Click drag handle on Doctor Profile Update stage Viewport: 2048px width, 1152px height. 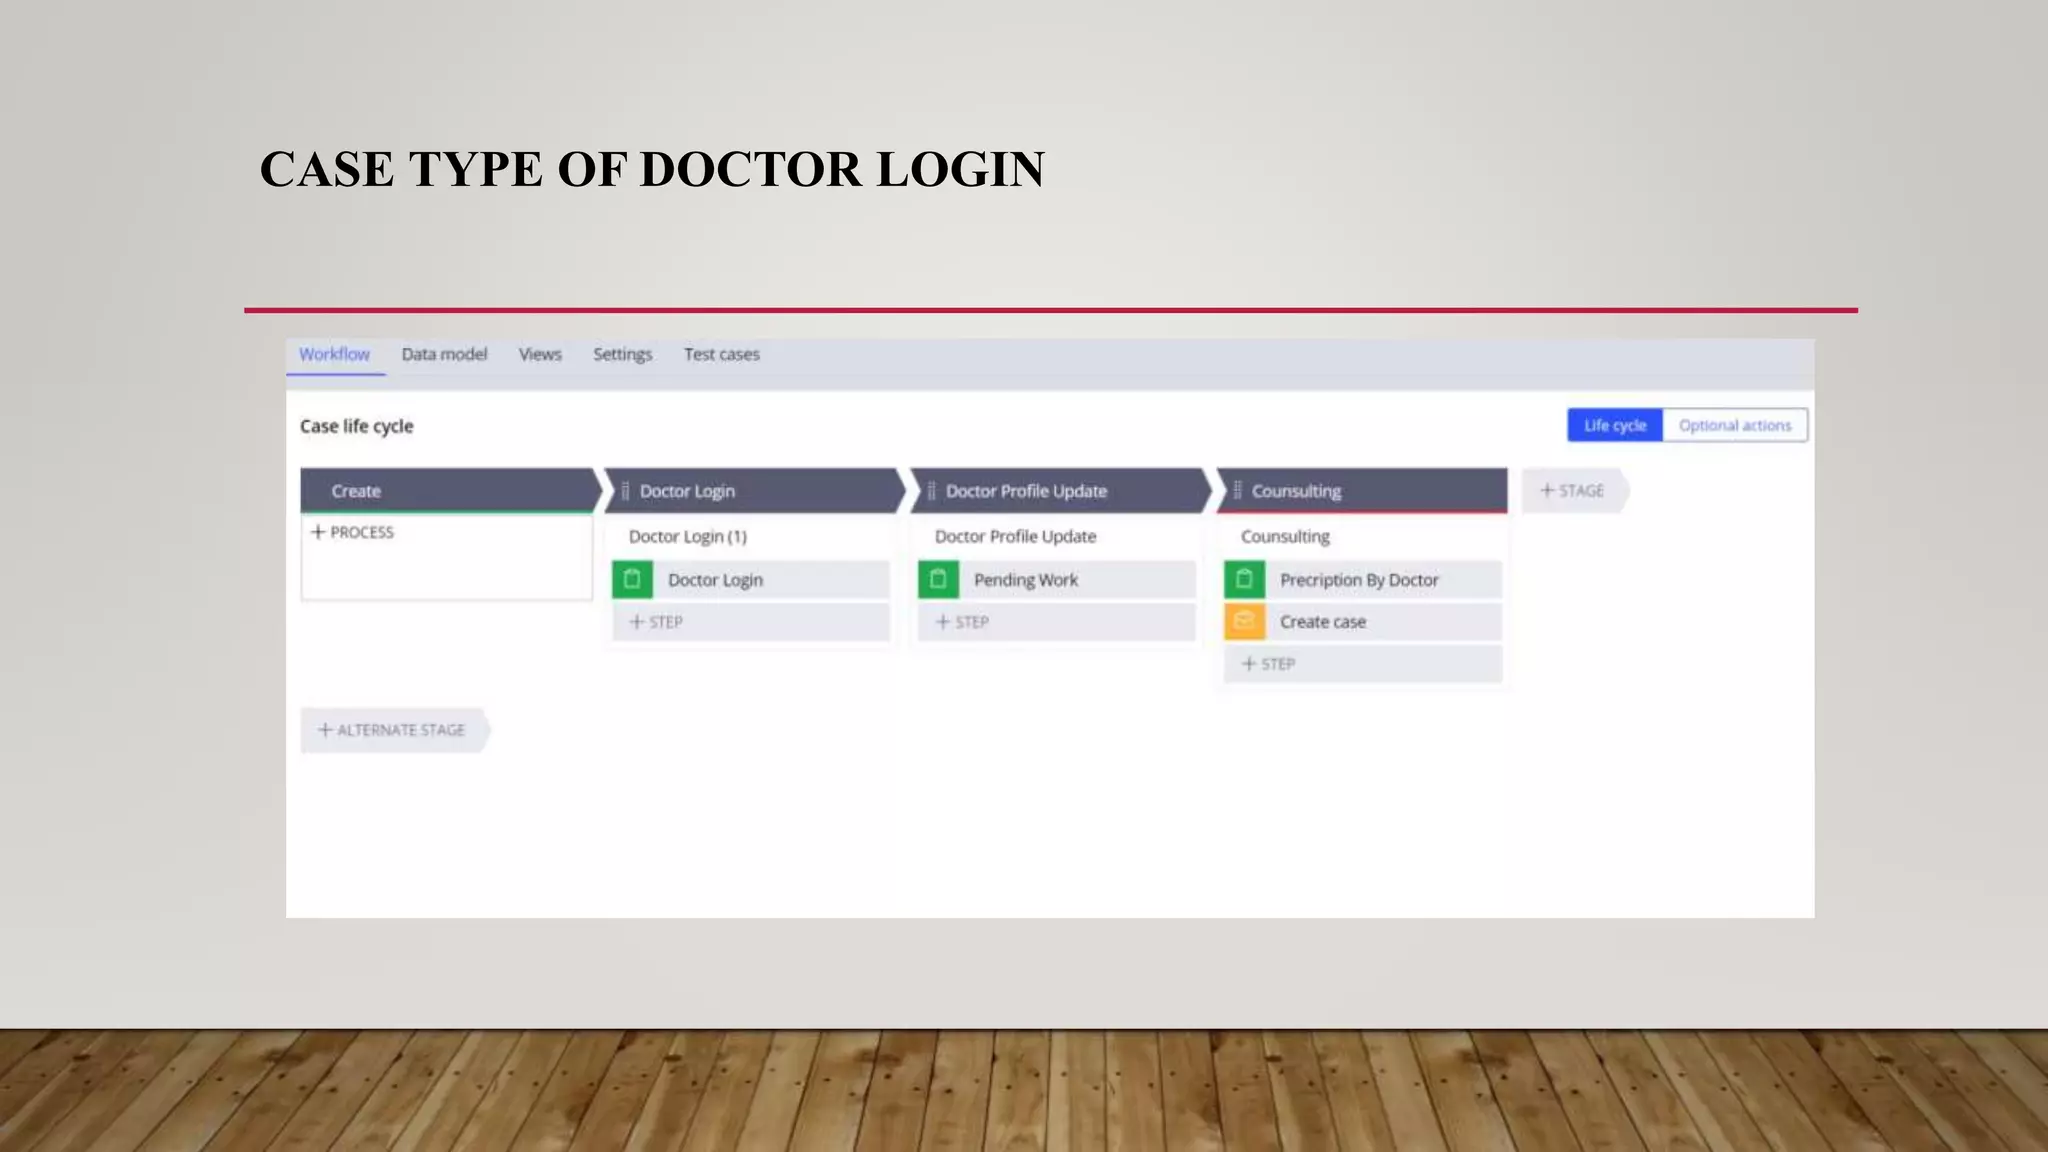(x=931, y=491)
